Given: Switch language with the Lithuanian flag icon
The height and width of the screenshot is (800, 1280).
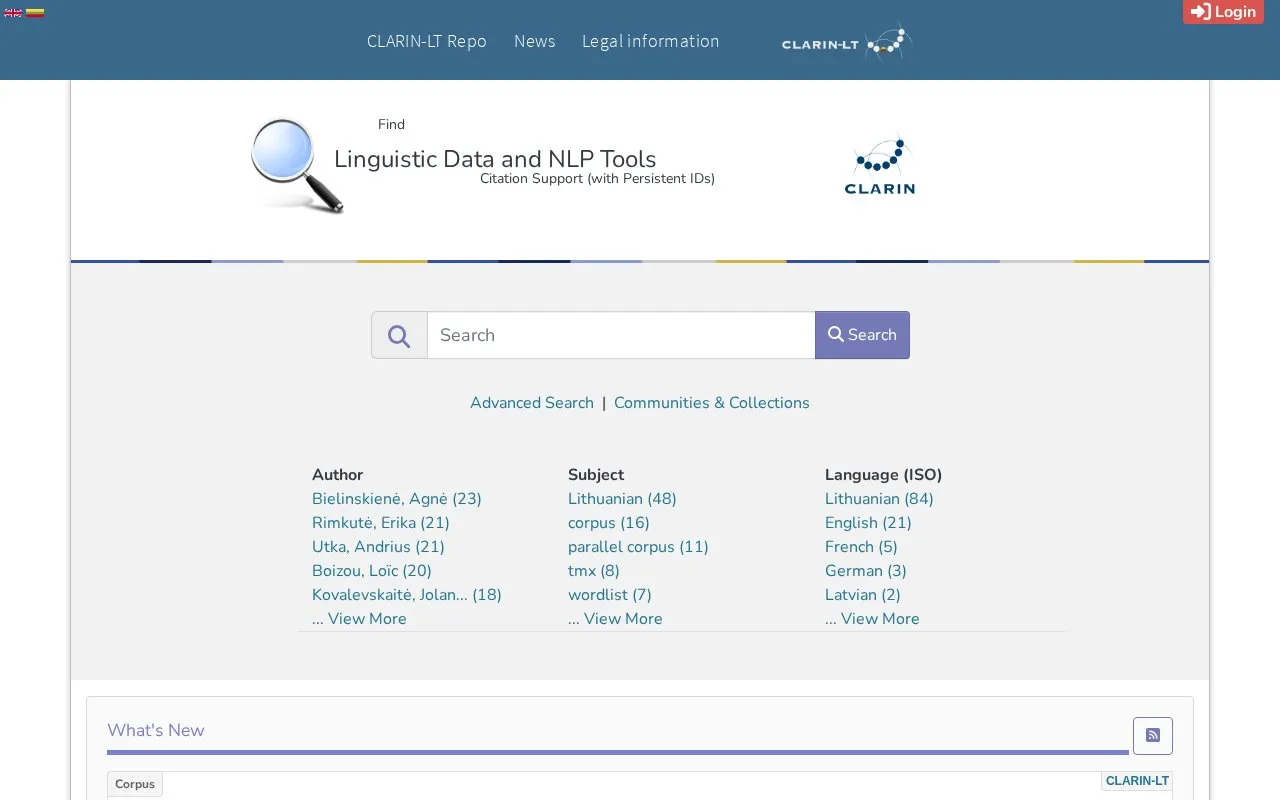Looking at the screenshot, I should point(35,12).
